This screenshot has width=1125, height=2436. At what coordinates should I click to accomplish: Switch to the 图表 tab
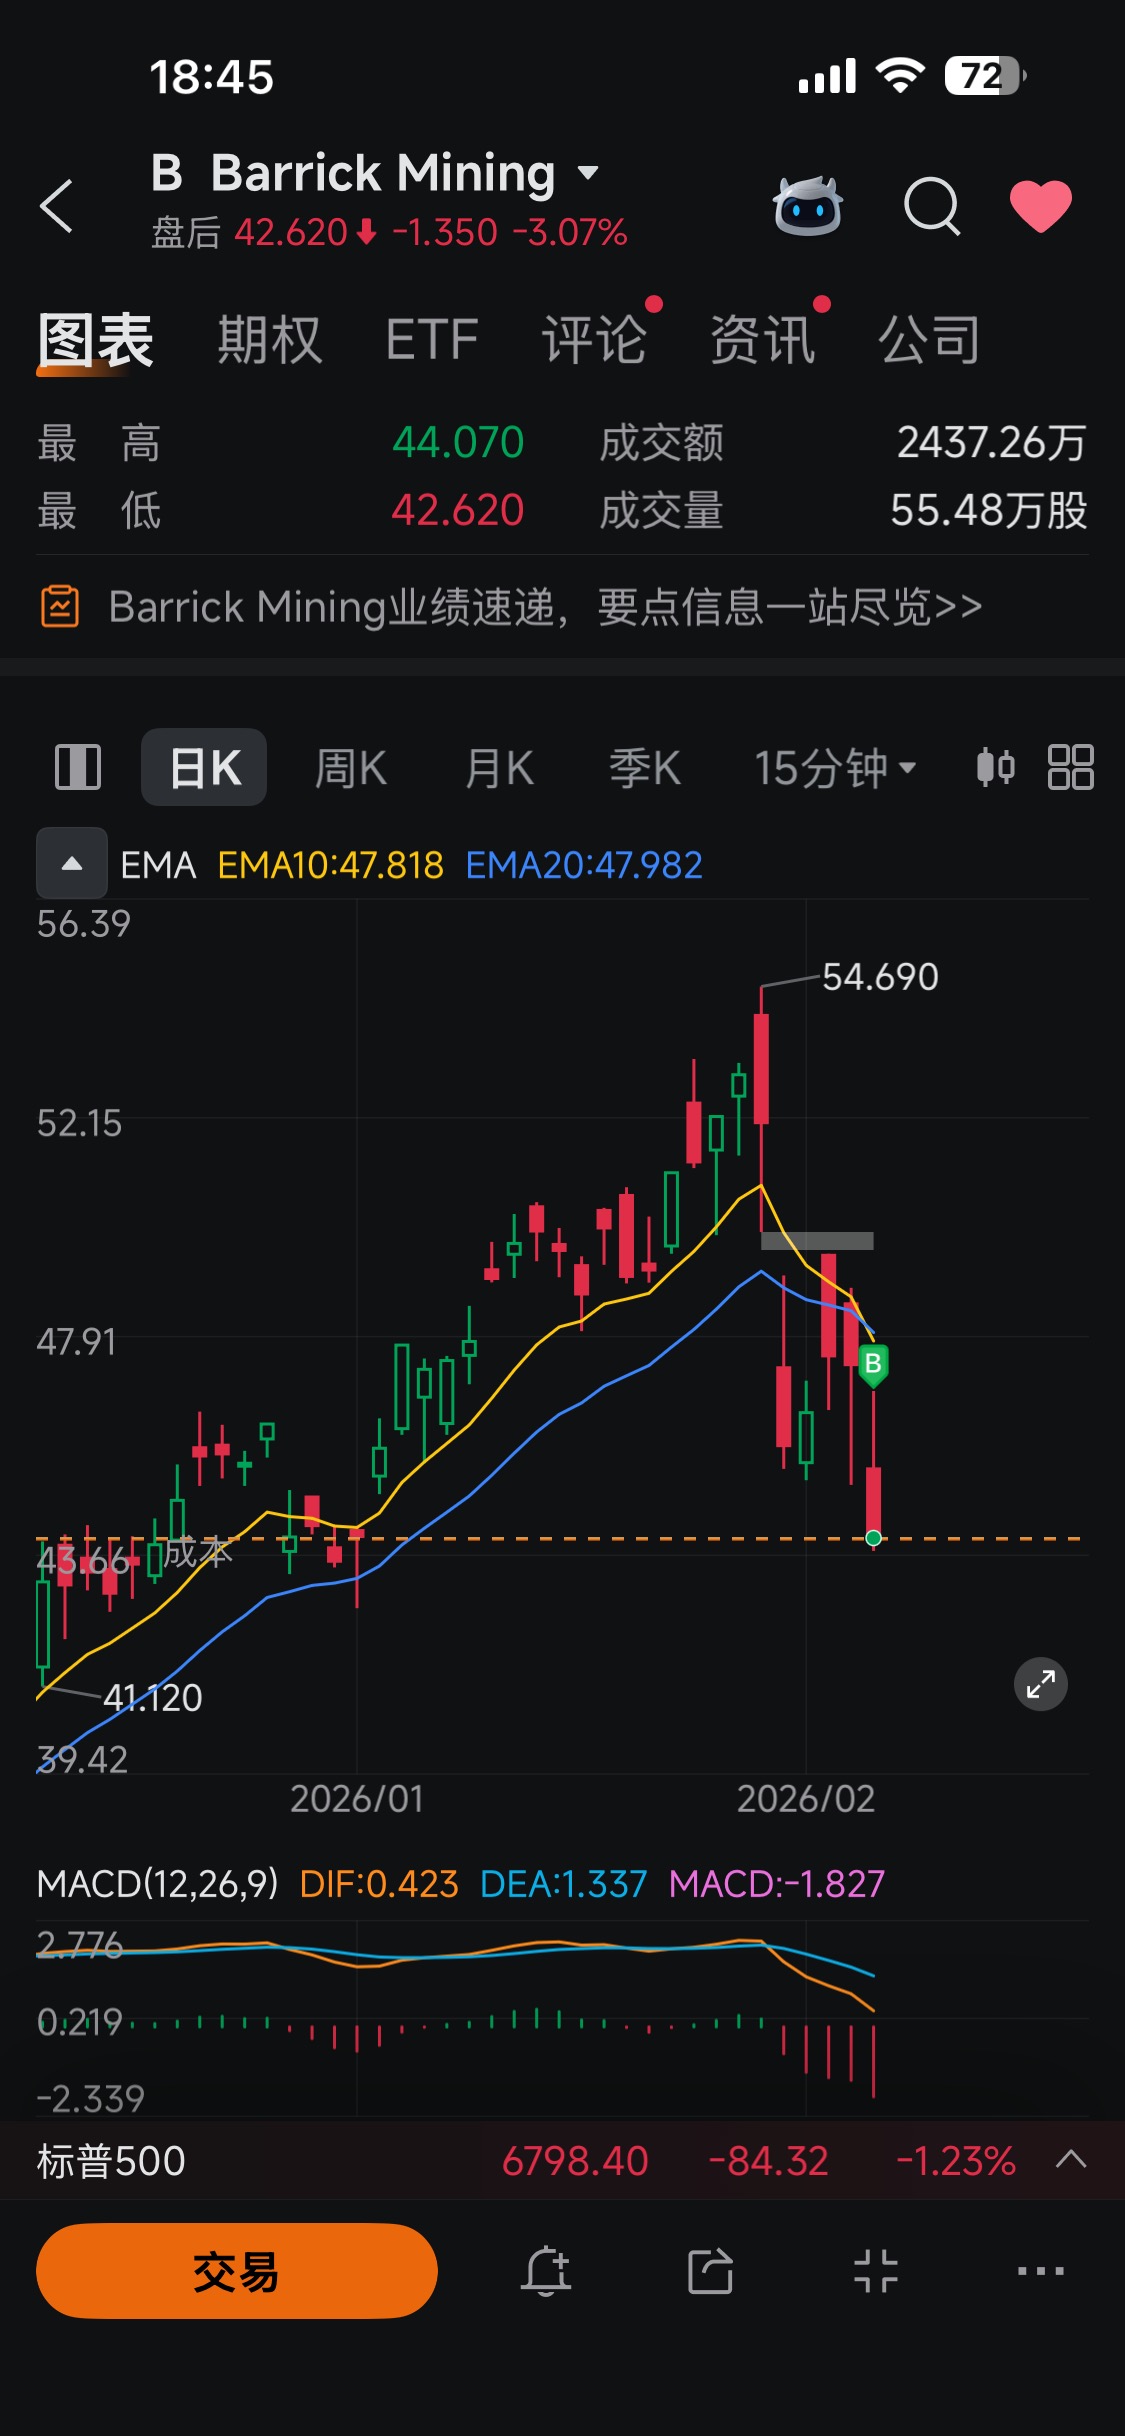(95, 340)
